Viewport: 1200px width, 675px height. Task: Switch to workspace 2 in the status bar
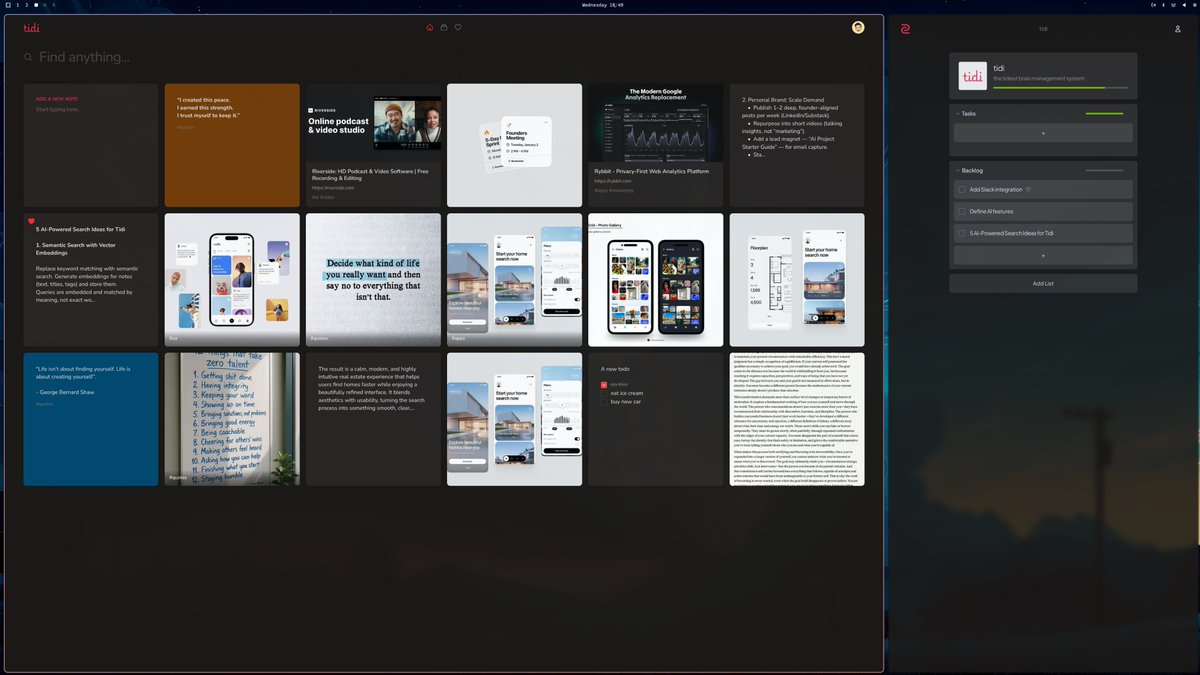click(x=27, y=4)
